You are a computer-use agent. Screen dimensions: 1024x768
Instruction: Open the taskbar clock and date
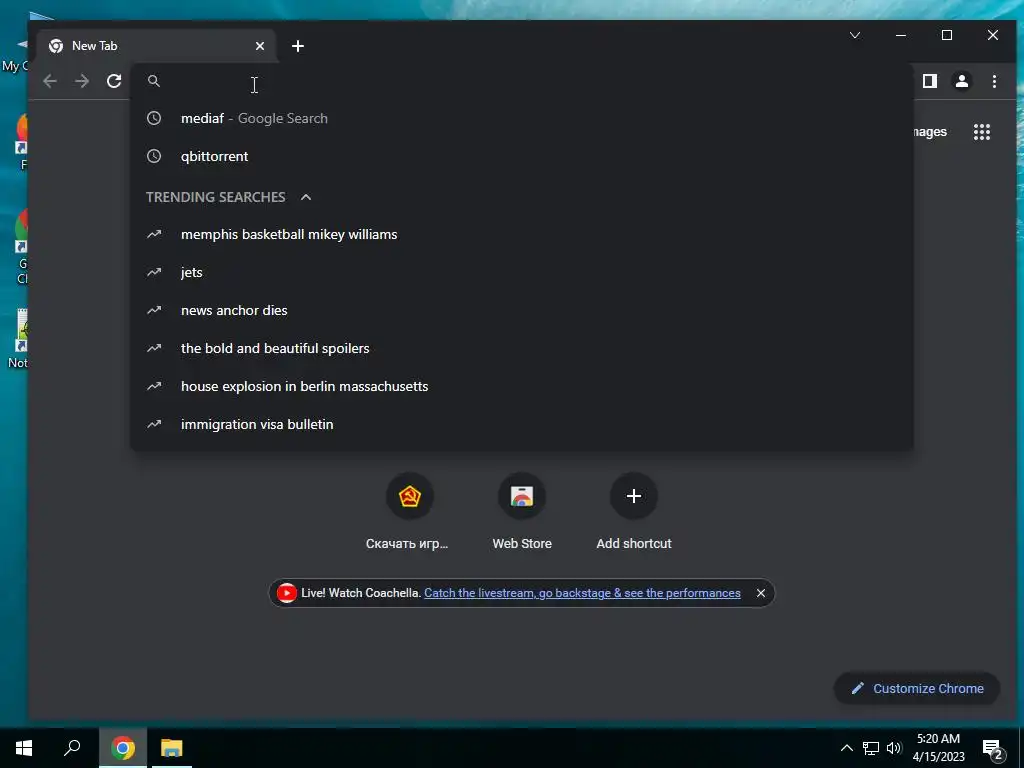coord(938,748)
